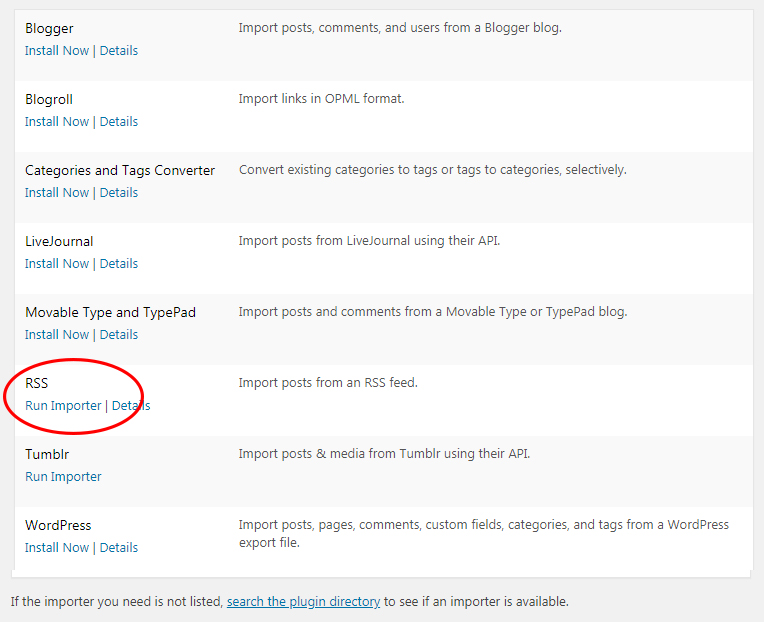Click description about importing from a Blogger blog
Image resolution: width=764 pixels, height=622 pixels.
[400, 28]
